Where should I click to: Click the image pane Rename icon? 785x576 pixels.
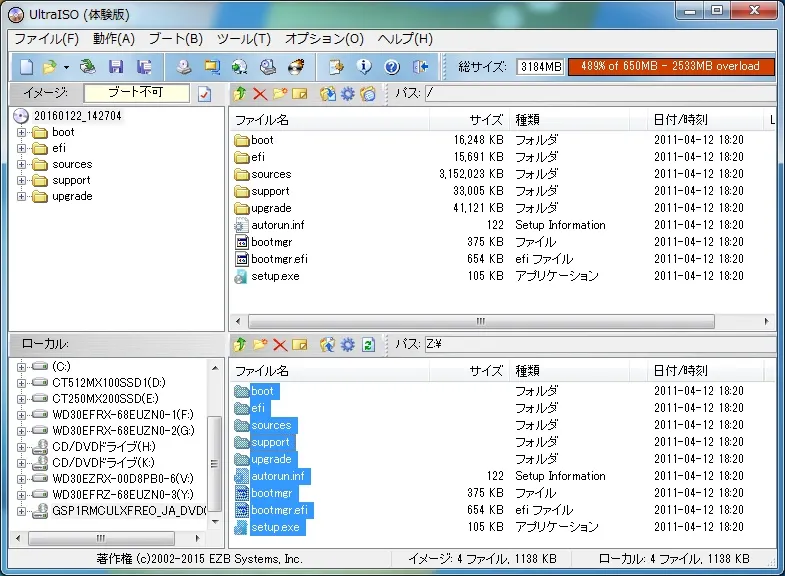pyautogui.click(x=300, y=94)
